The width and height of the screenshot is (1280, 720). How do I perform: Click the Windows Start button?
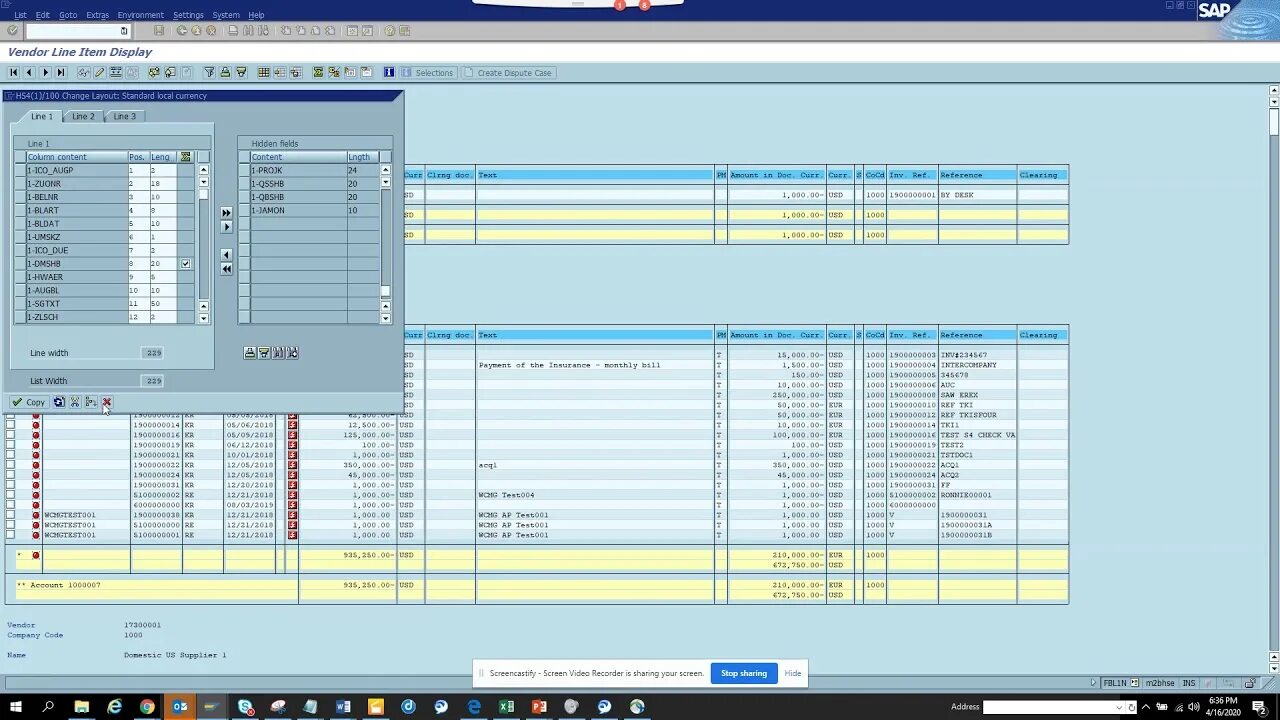click(16, 707)
